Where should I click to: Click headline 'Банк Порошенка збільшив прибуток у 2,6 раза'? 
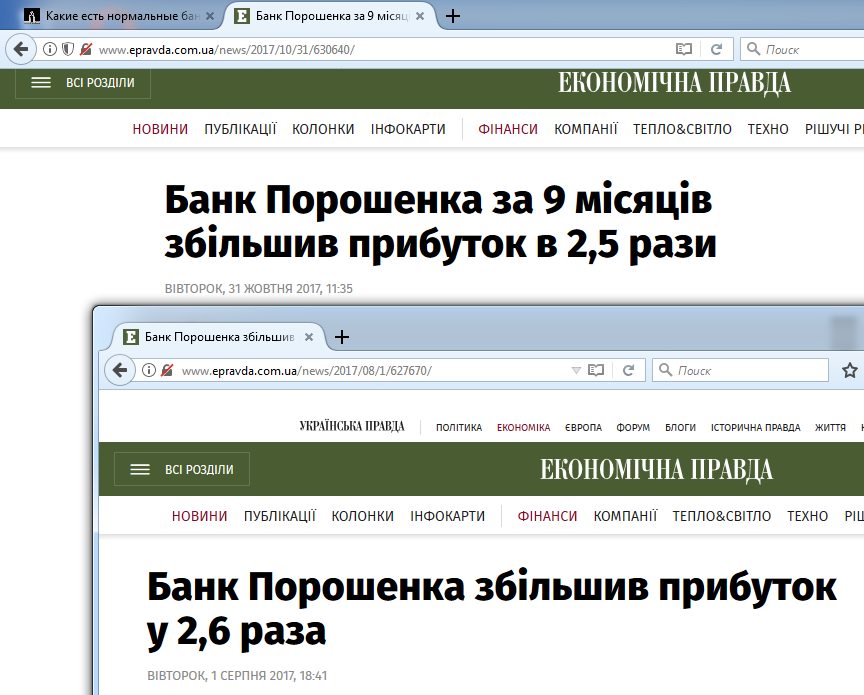[x=492, y=609]
